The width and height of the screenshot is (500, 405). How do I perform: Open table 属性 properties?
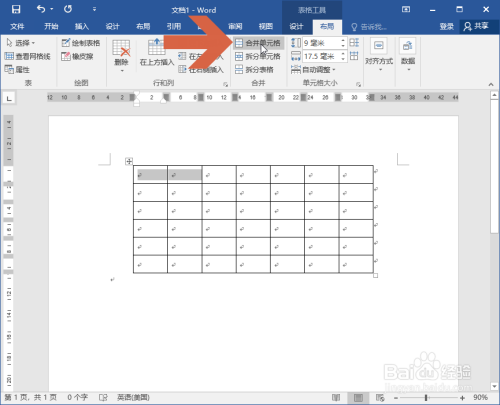17,70
